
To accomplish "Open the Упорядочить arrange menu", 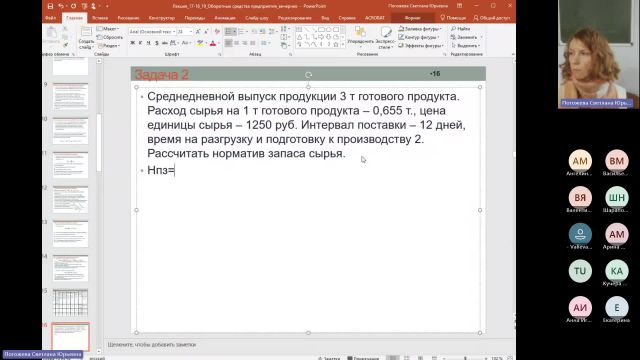I will [360, 37].
